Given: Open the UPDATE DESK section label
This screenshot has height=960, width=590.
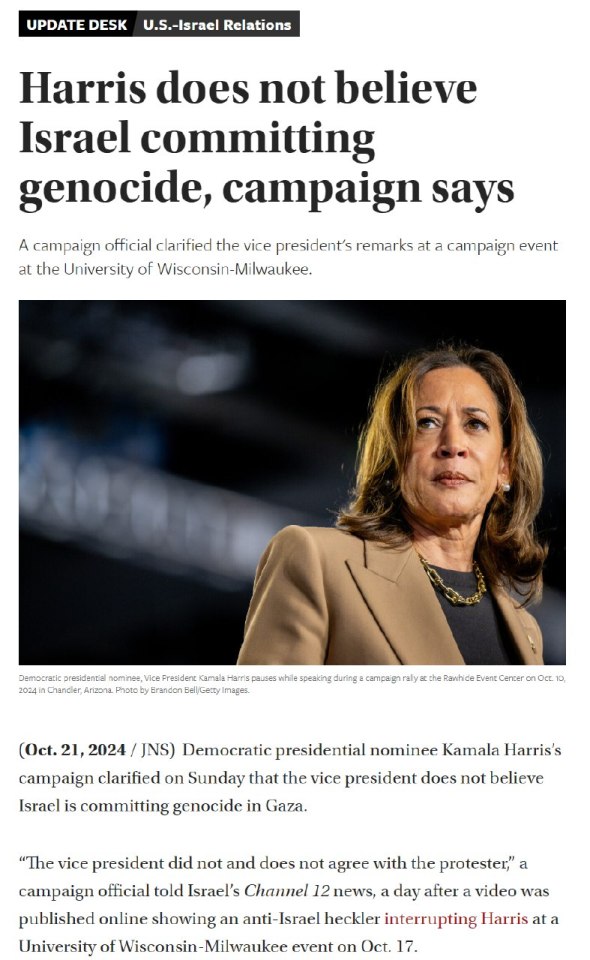Looking at the screenshot, I should pyautogui.click(x=76, y=25).
